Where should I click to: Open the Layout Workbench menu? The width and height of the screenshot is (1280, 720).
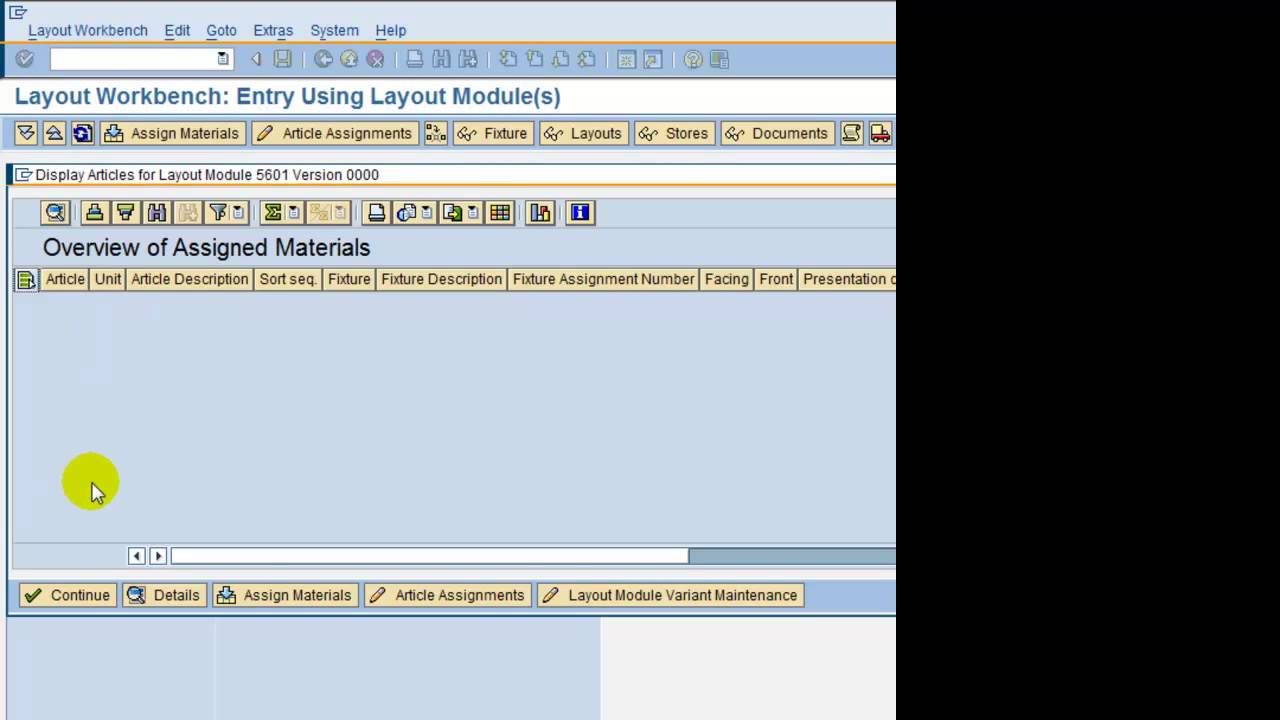click(88, 30)
